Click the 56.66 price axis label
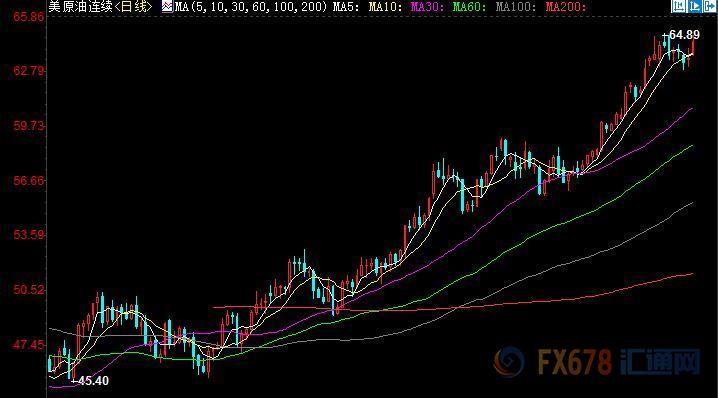 coord(29,180)
